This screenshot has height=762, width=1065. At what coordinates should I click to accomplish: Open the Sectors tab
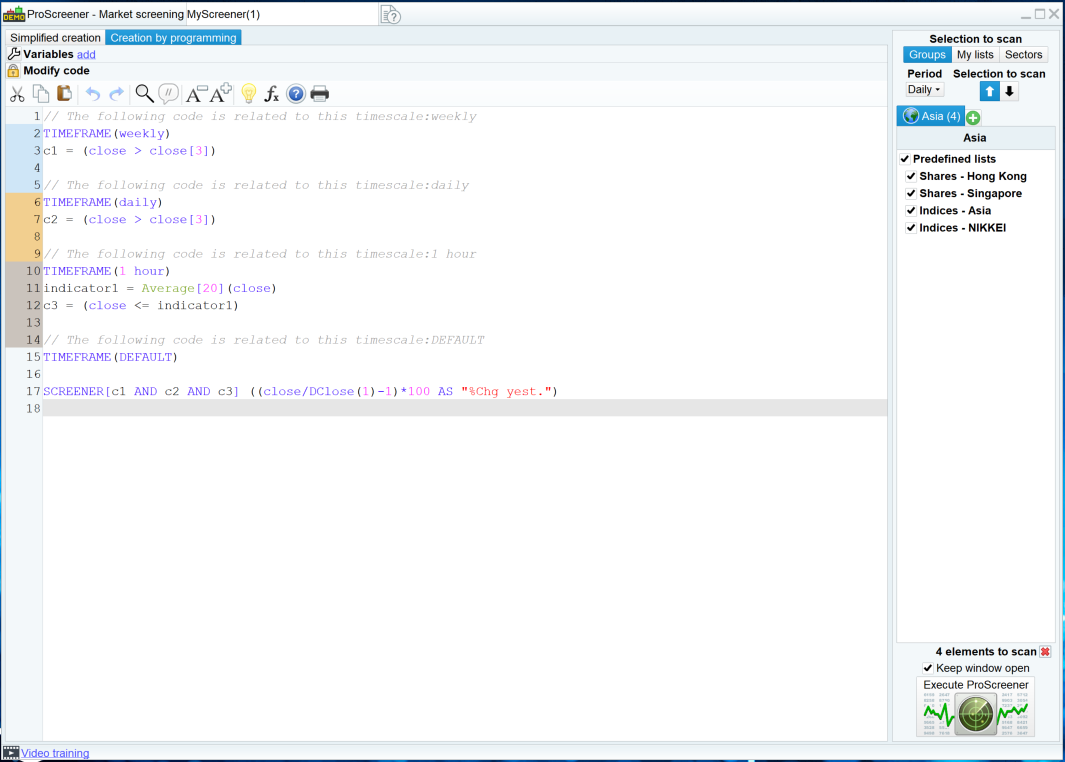pos(1023,55)
